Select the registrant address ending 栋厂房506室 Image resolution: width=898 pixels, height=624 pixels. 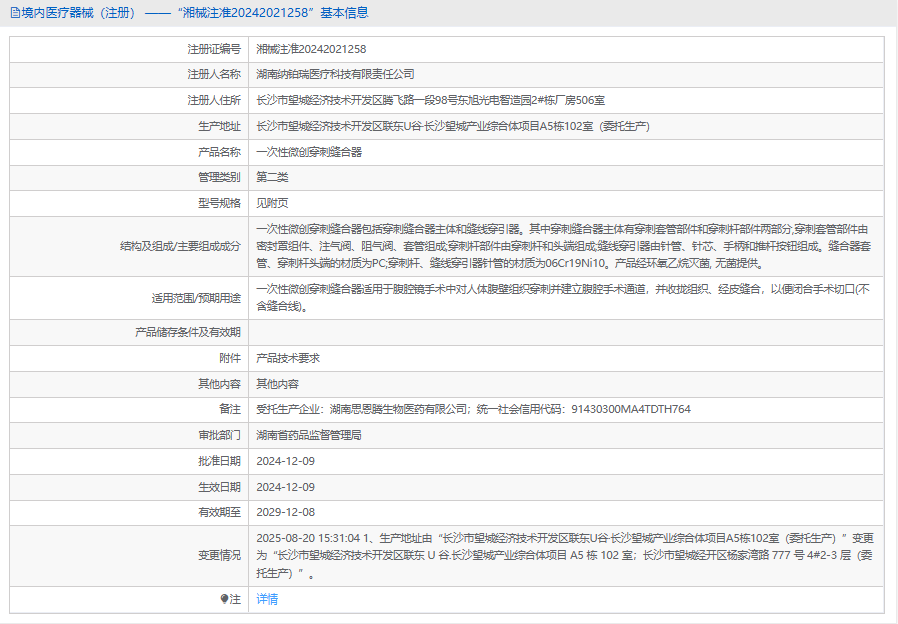point(431,100)
